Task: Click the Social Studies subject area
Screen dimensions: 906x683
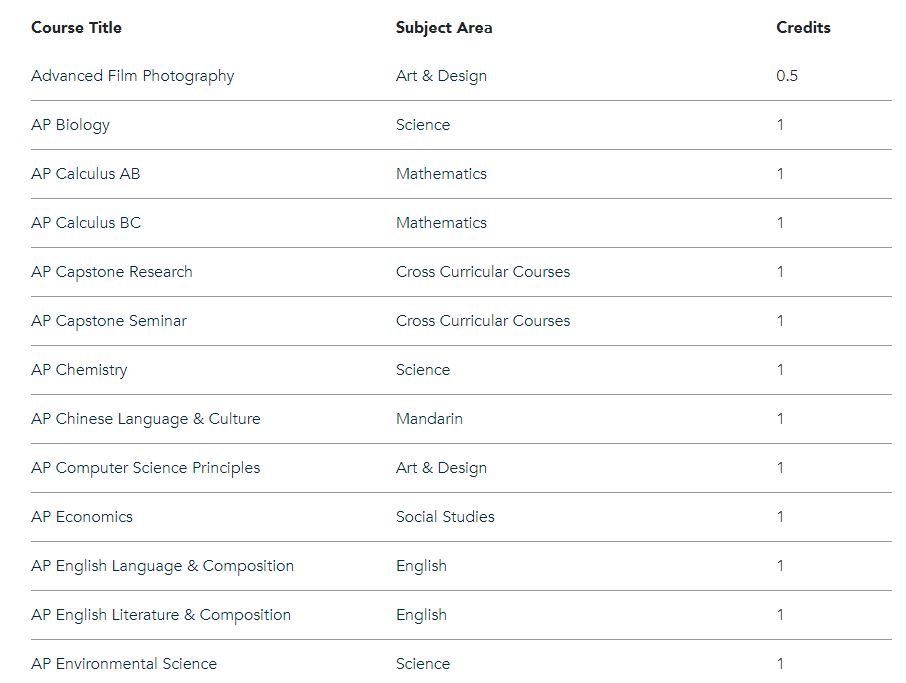Action: point(445,517)
